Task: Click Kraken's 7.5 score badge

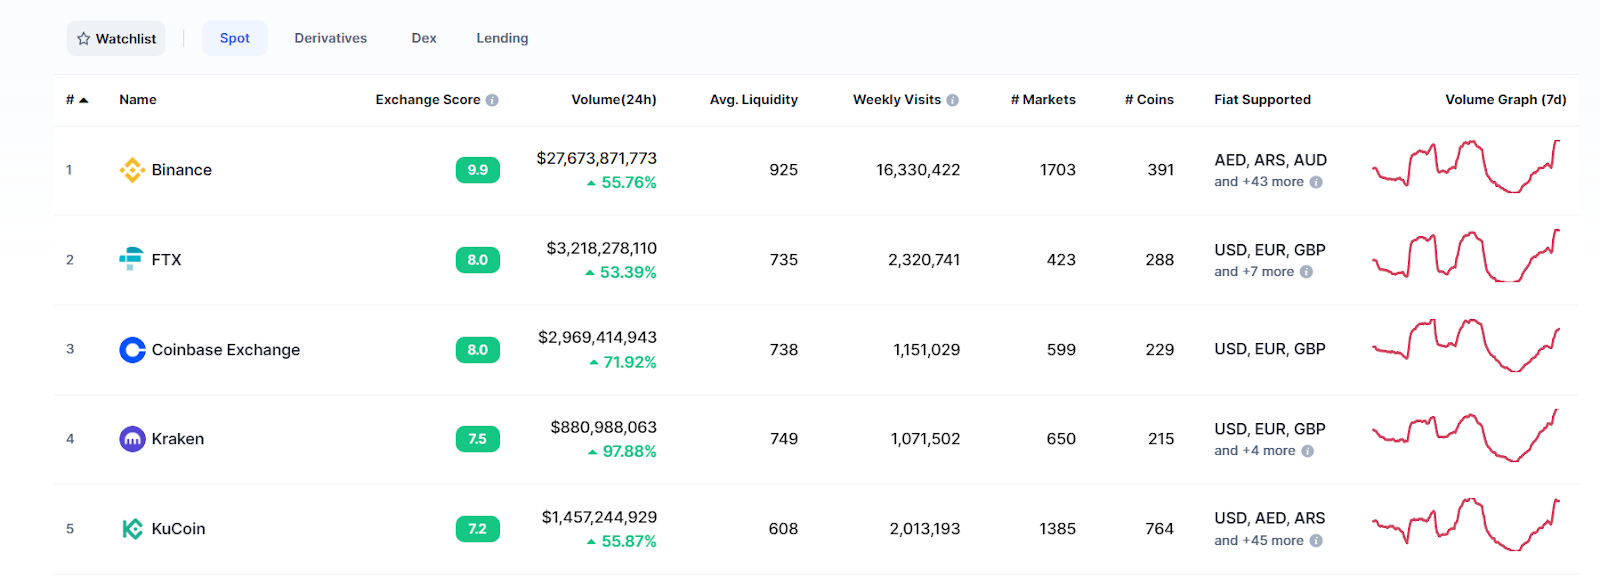Action: pyautogui.click(x=478, y=439)
